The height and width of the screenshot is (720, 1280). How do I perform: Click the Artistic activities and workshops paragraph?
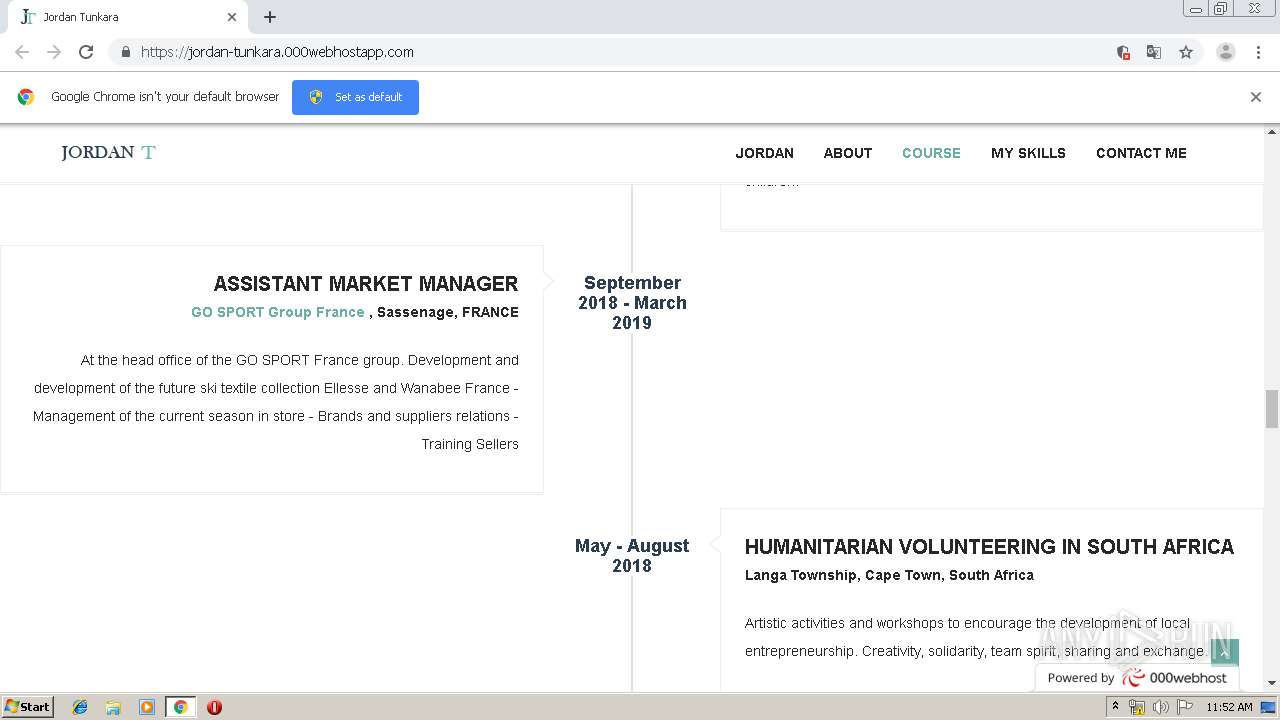(977, 637)
